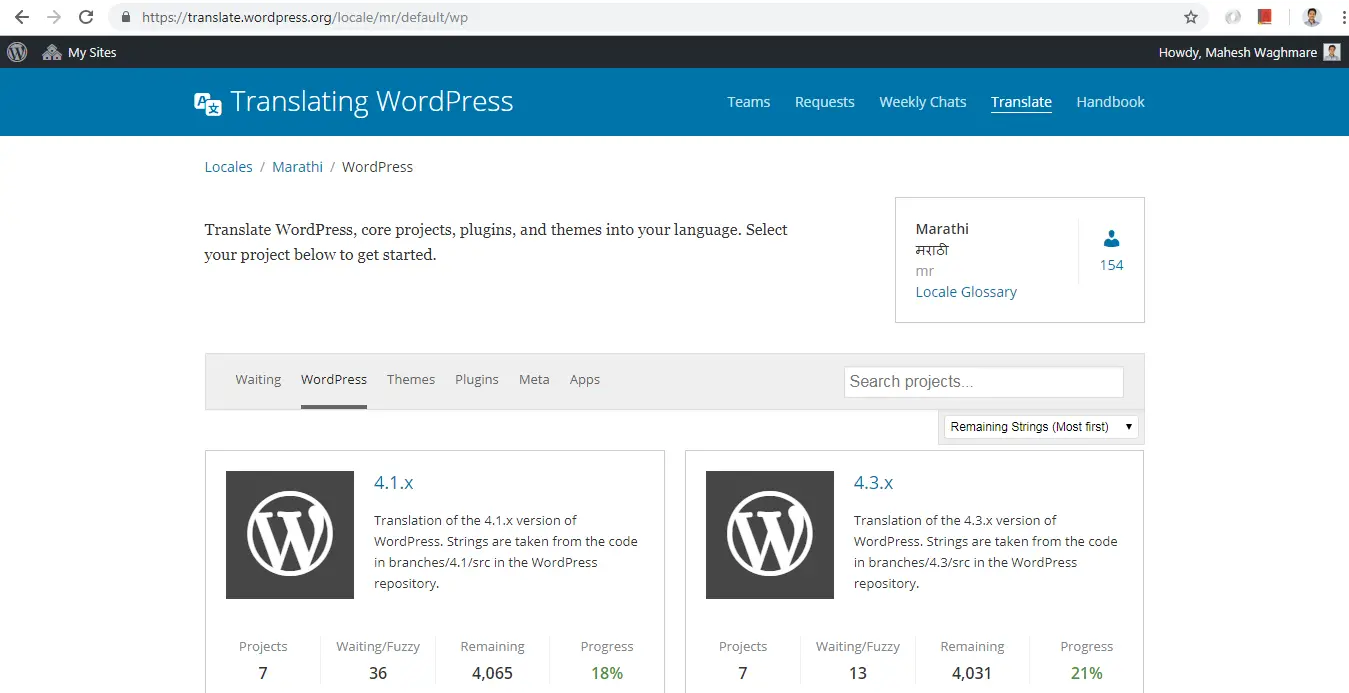Focus the Search projects field

click(x=984, y=382)
